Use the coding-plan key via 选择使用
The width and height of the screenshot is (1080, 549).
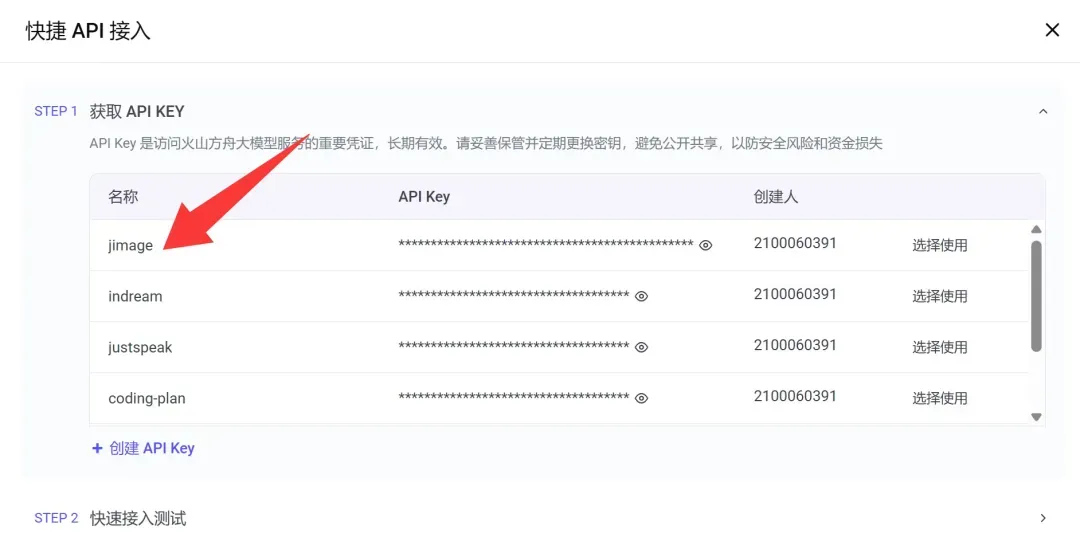pos(939,398)
